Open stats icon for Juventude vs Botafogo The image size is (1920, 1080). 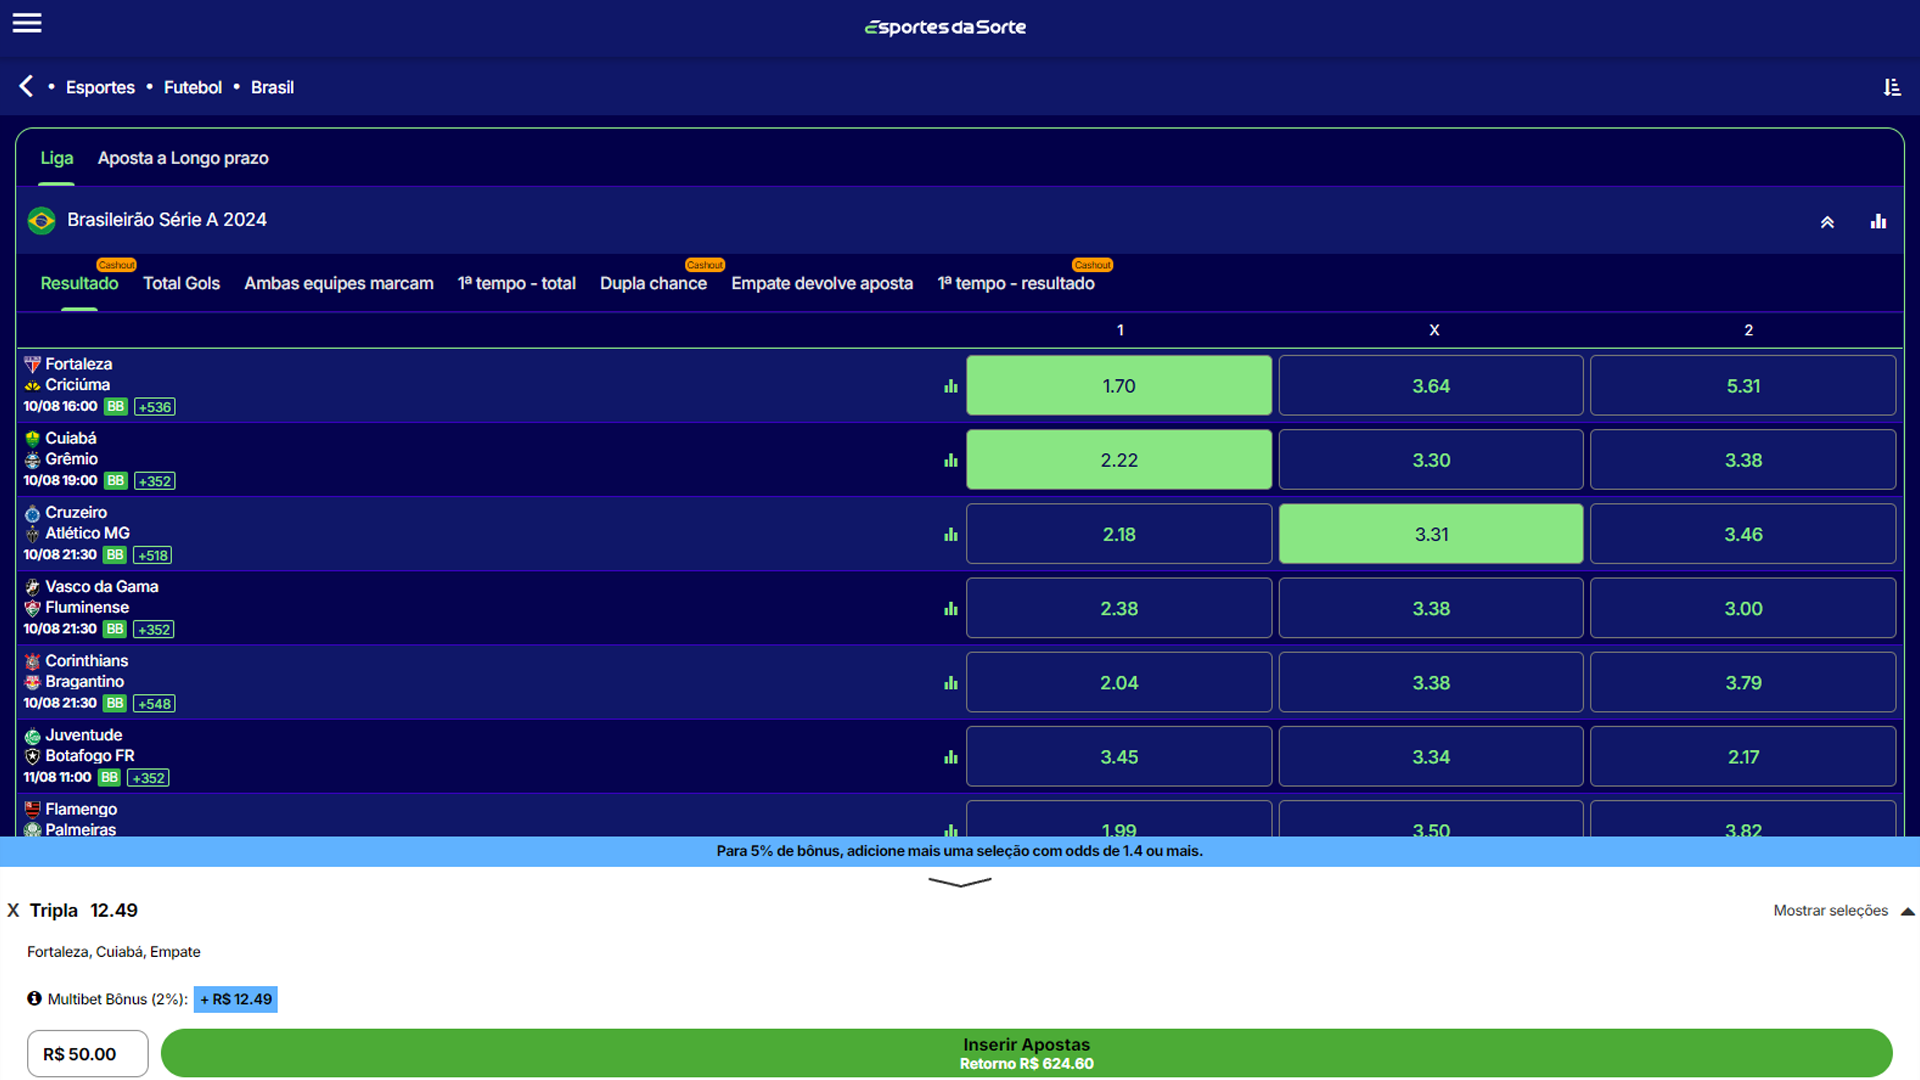[950, 757]
